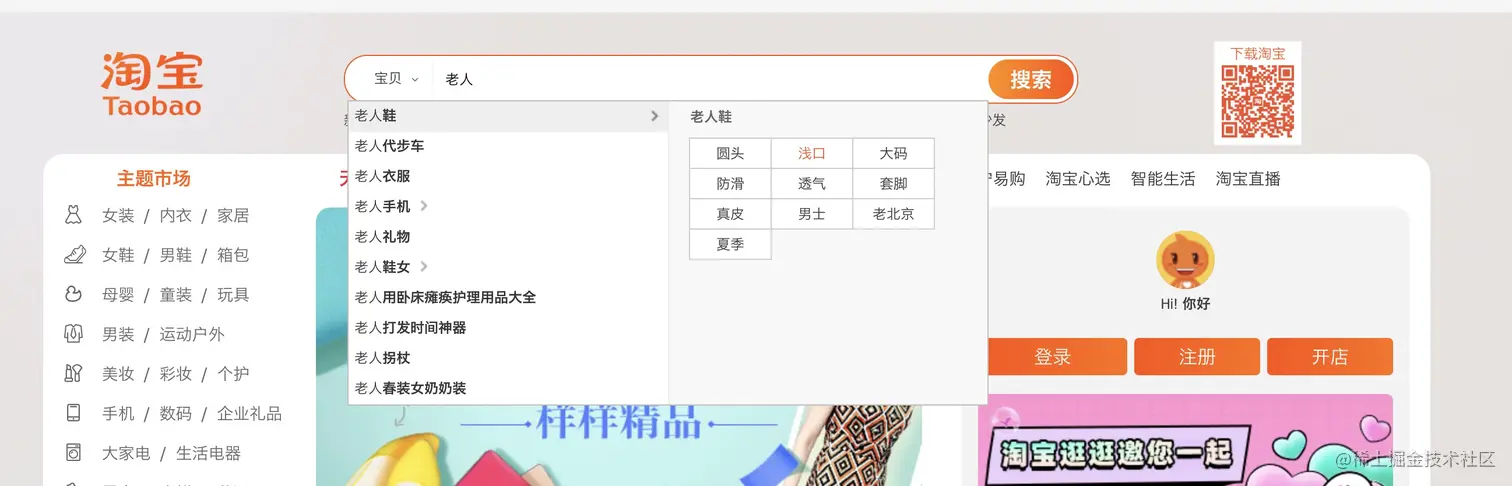1512x486 pixels.
Task: Click the 数码 category link
Action: tap(176, 413)
